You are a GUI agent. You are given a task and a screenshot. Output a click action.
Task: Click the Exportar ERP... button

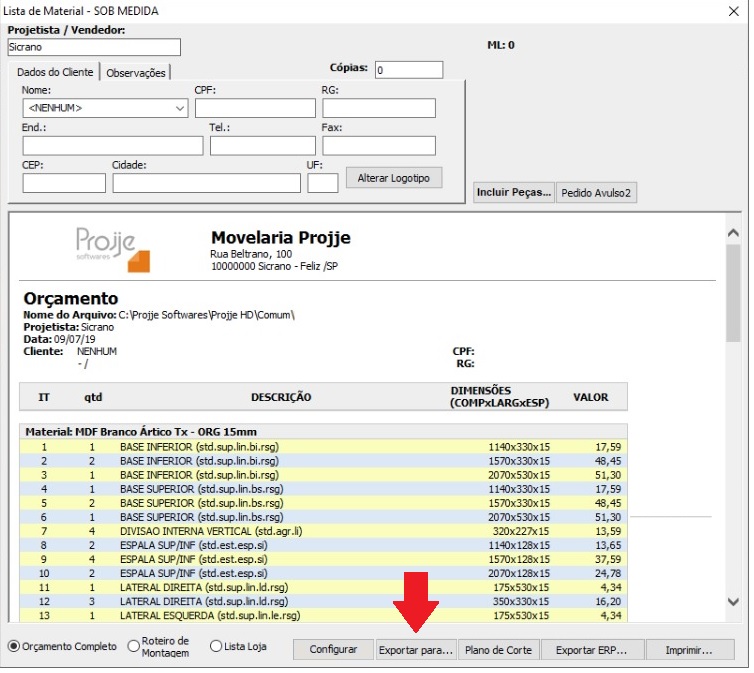click(590, 650)
